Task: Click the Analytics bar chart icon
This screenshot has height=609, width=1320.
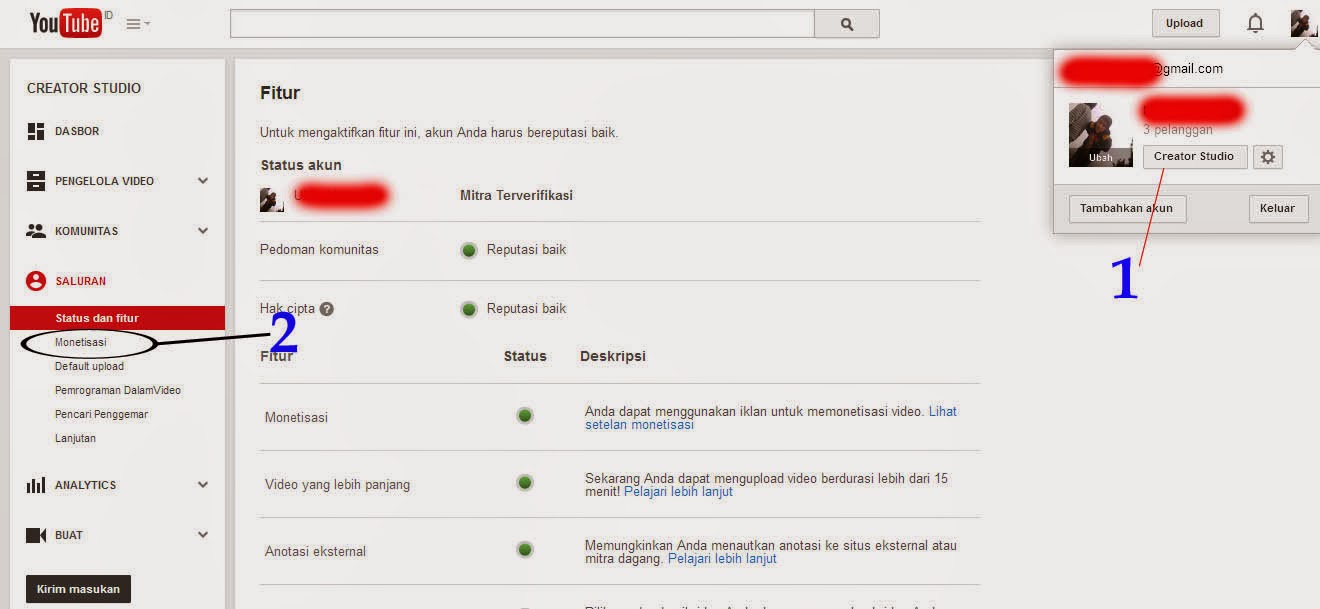Action: (36, 485)
